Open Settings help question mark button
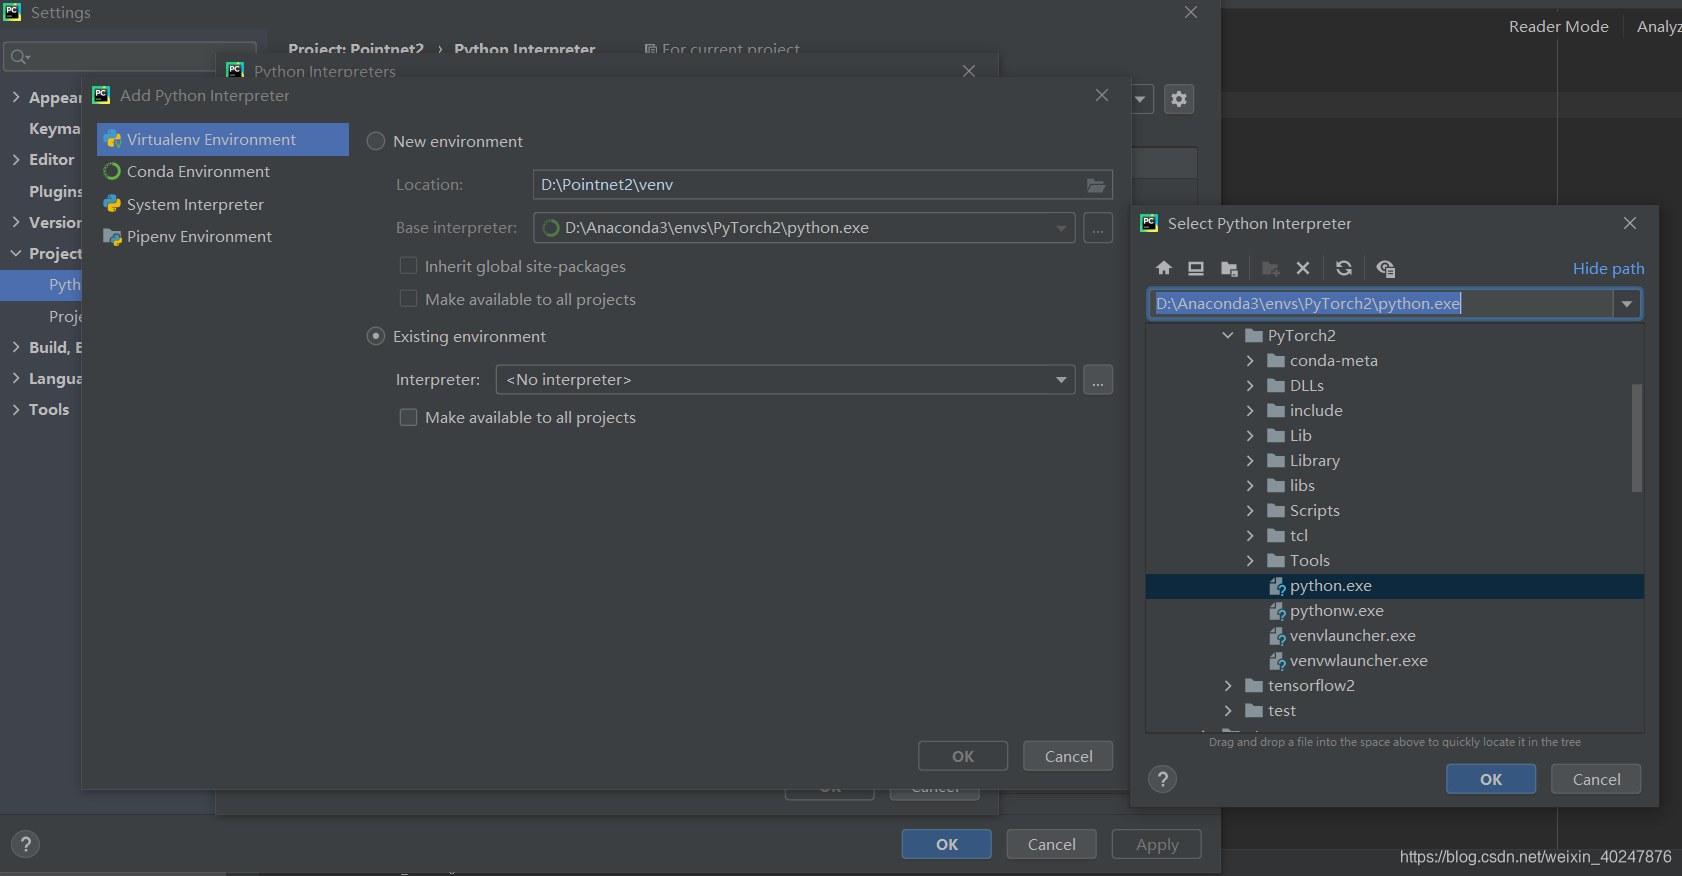 tap(26, 844)
